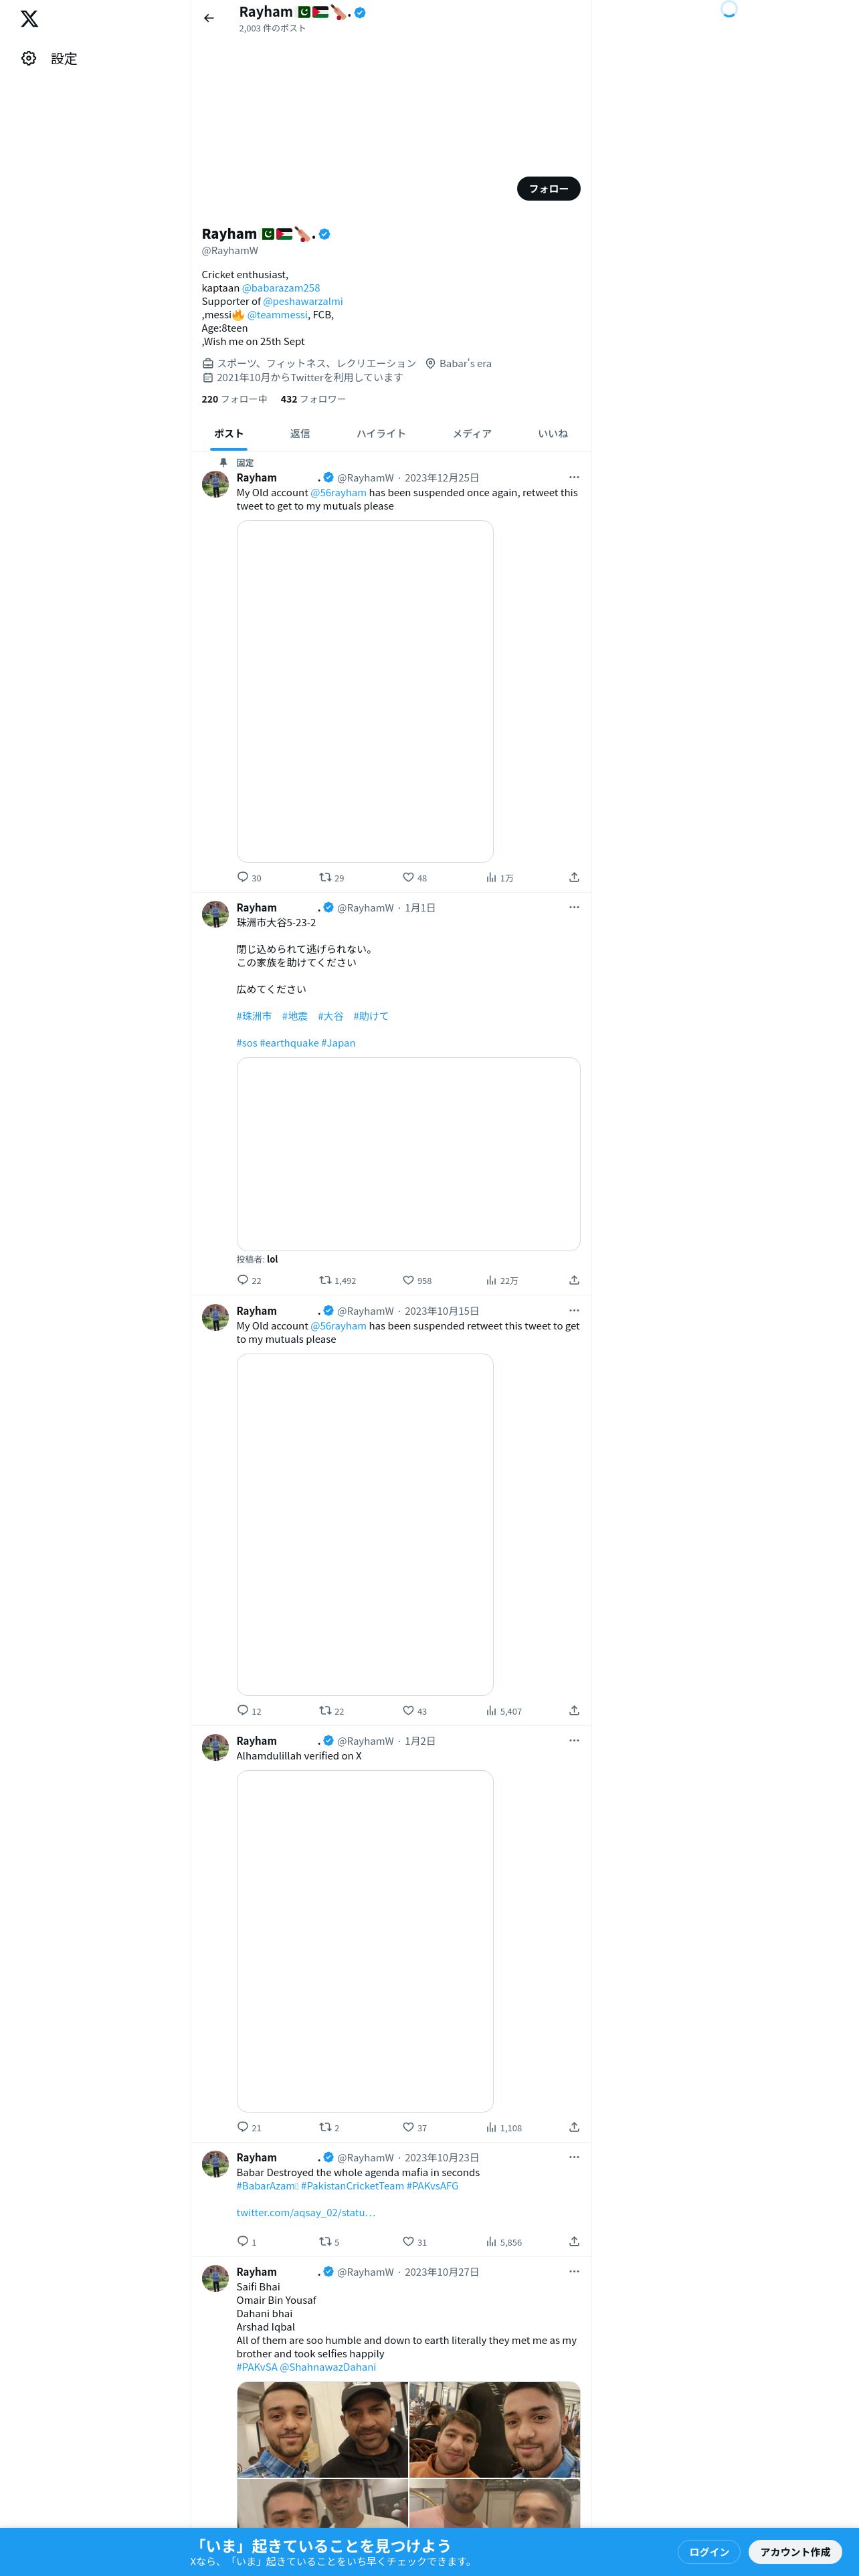Click the back arrow beside Rayham header

[209, 18]
